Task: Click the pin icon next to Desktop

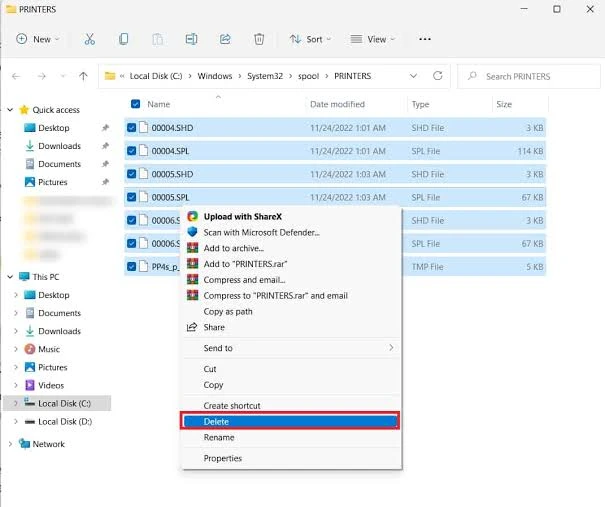Action: pyautogui.click(x=105, y=128)
